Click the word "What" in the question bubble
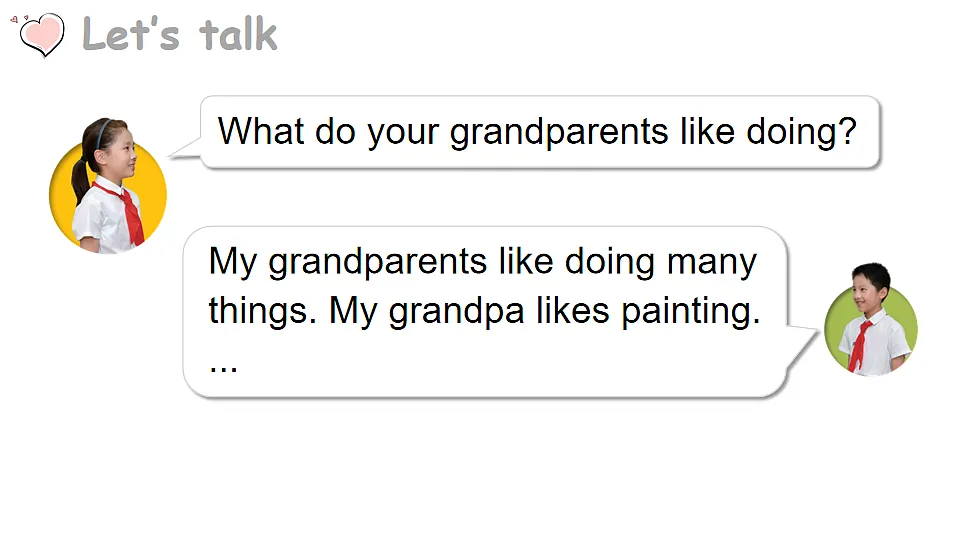The image size is (960, 540). coord(261,131)
